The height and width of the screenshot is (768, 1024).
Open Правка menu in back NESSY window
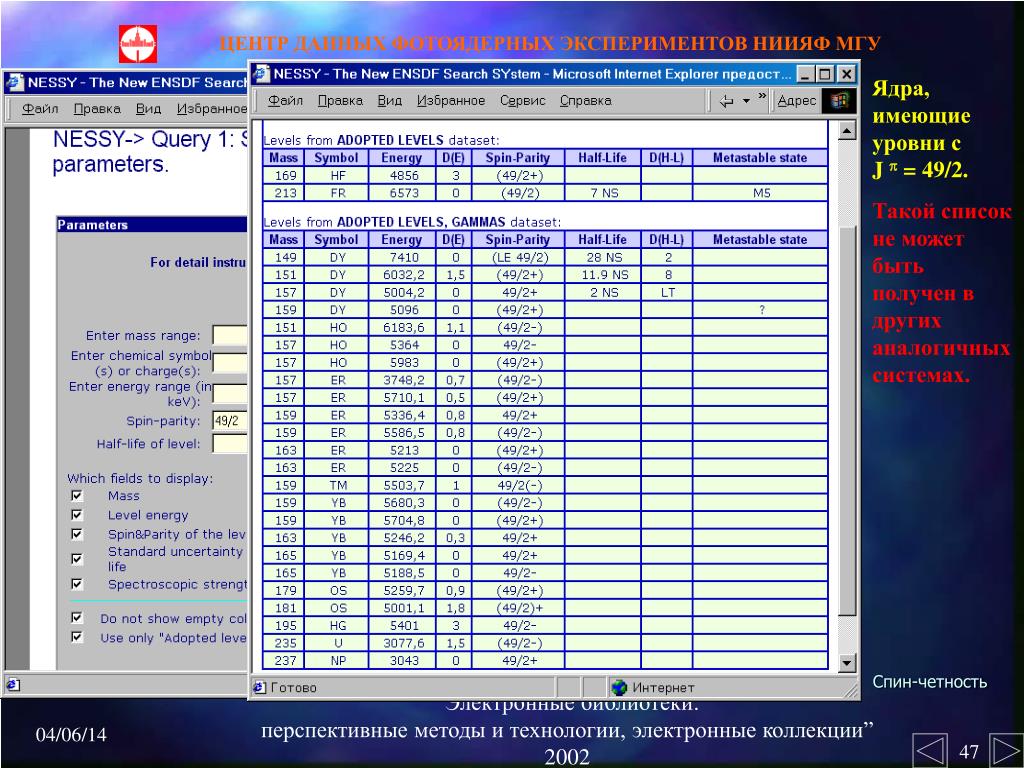point(97,109)
